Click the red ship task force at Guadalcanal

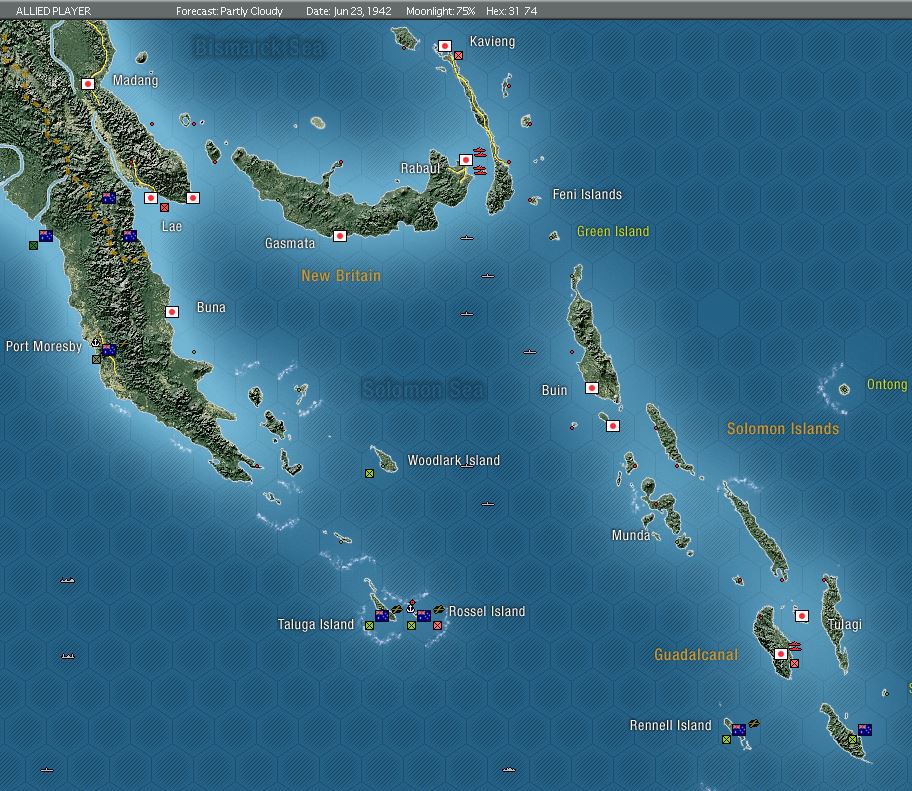pyautogui.click(x=795, y=646)
